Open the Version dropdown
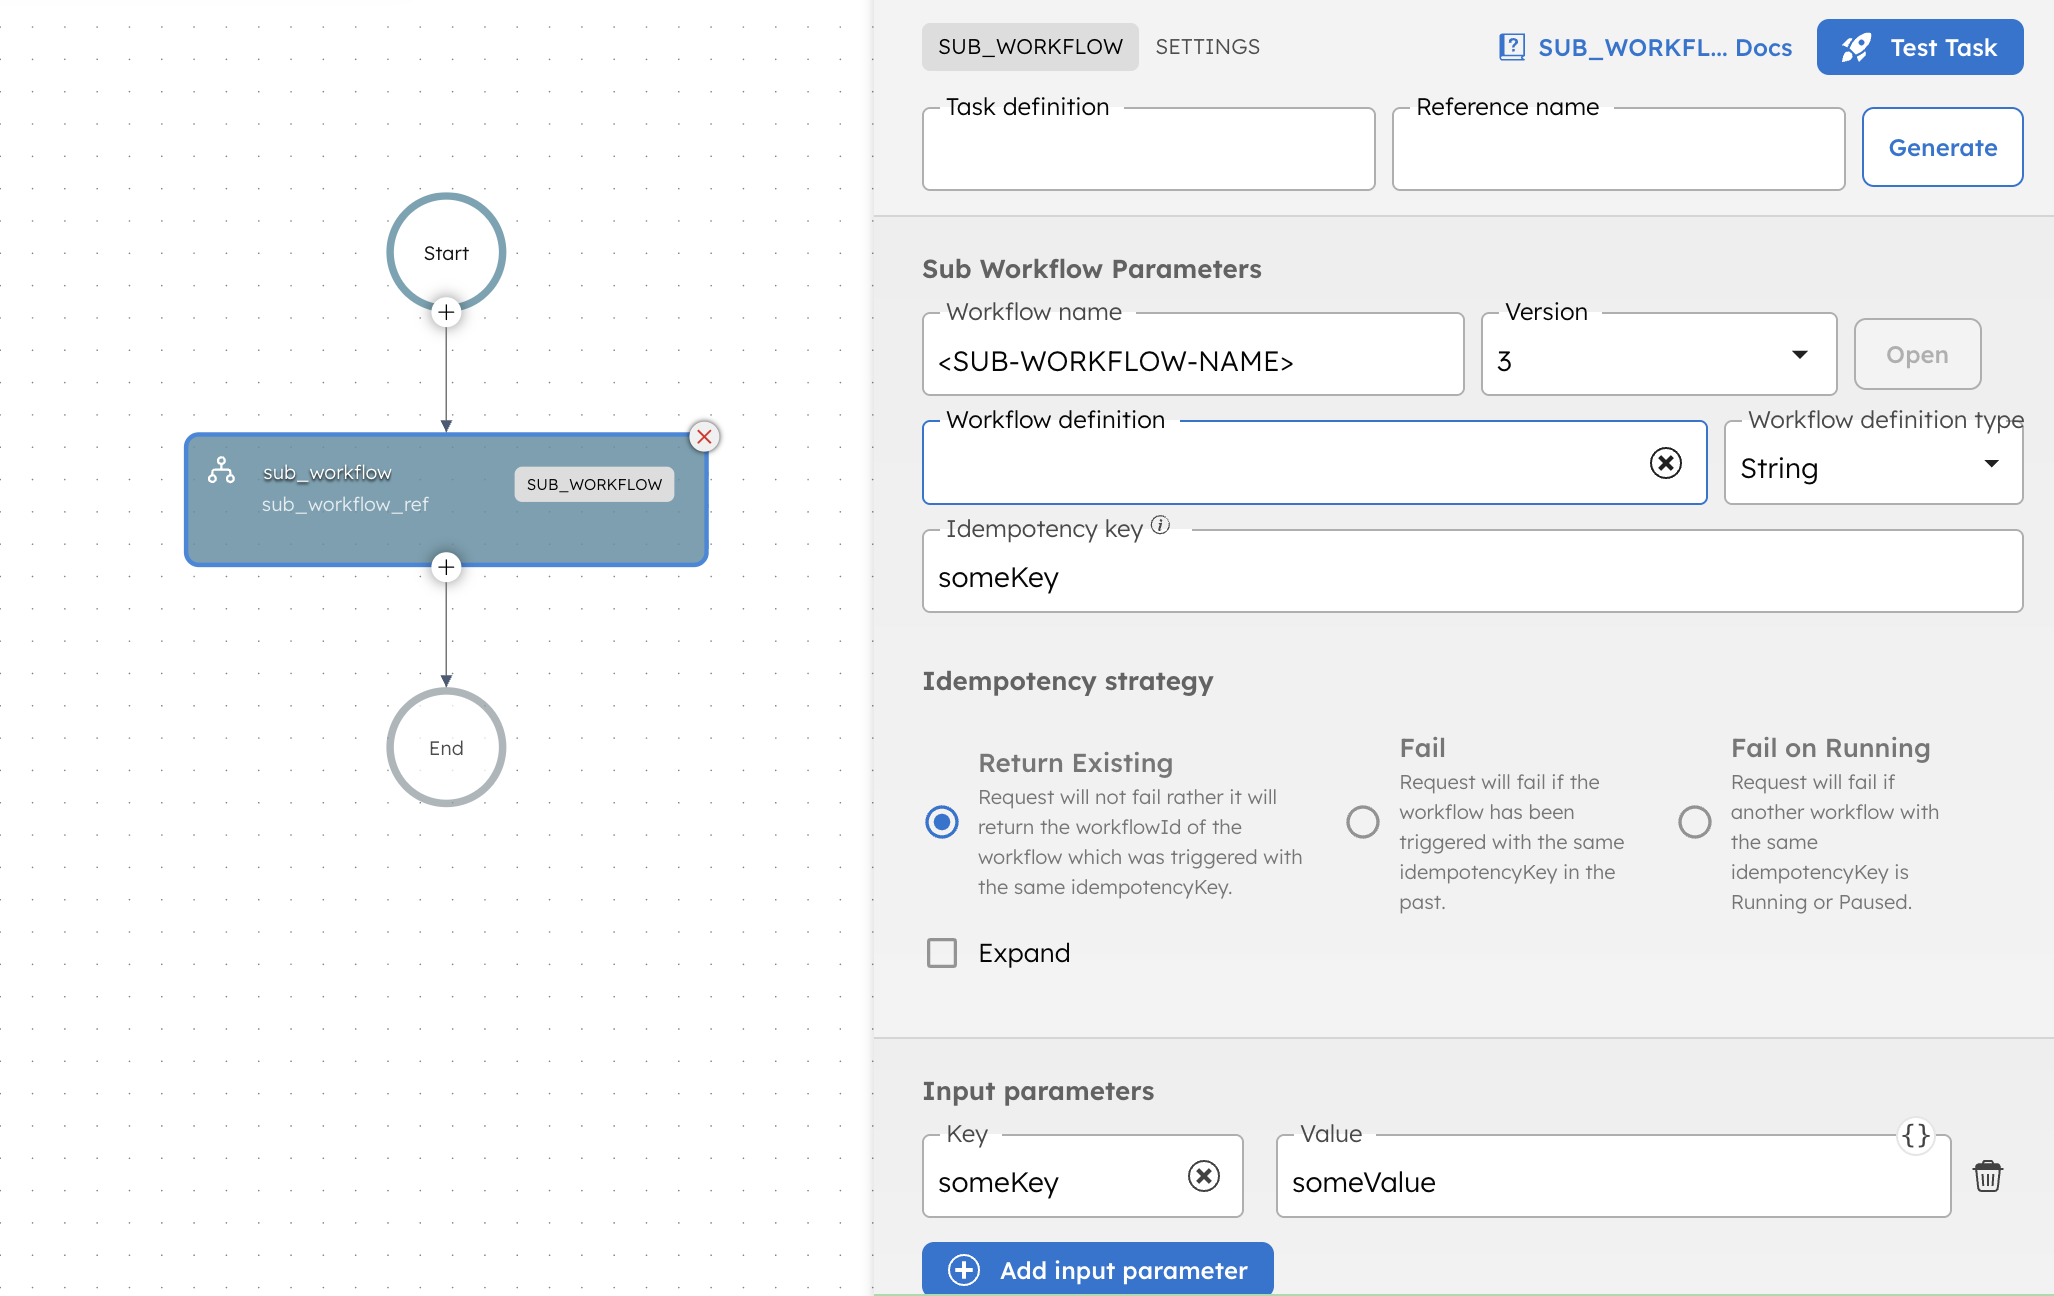The height and width of the screenshot is (1296, 2054). (1799, 354)
